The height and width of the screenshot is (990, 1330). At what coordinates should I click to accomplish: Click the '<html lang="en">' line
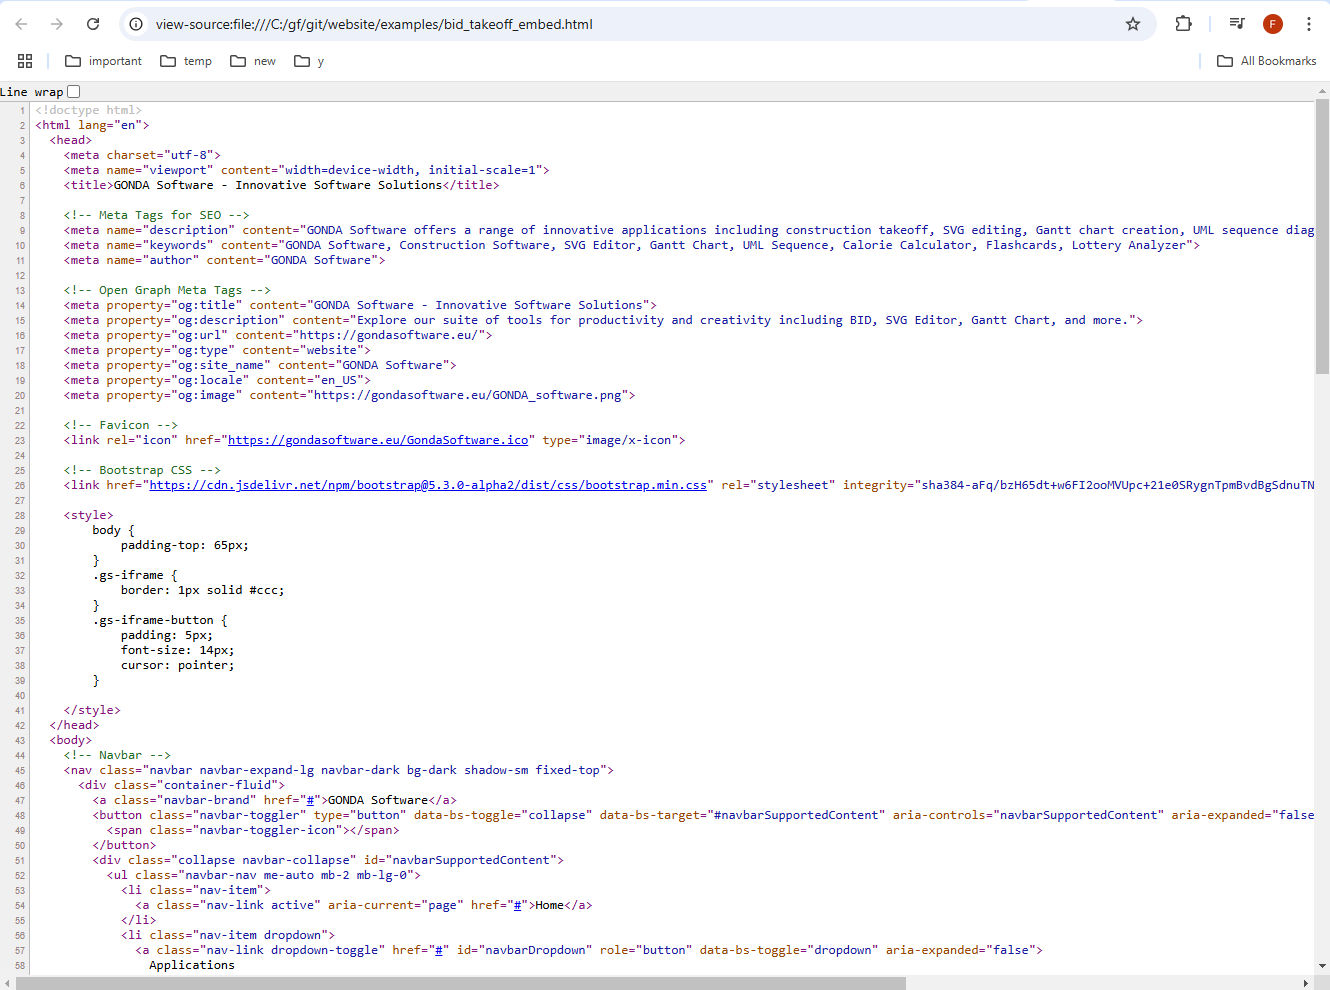[x=92, y=125]
